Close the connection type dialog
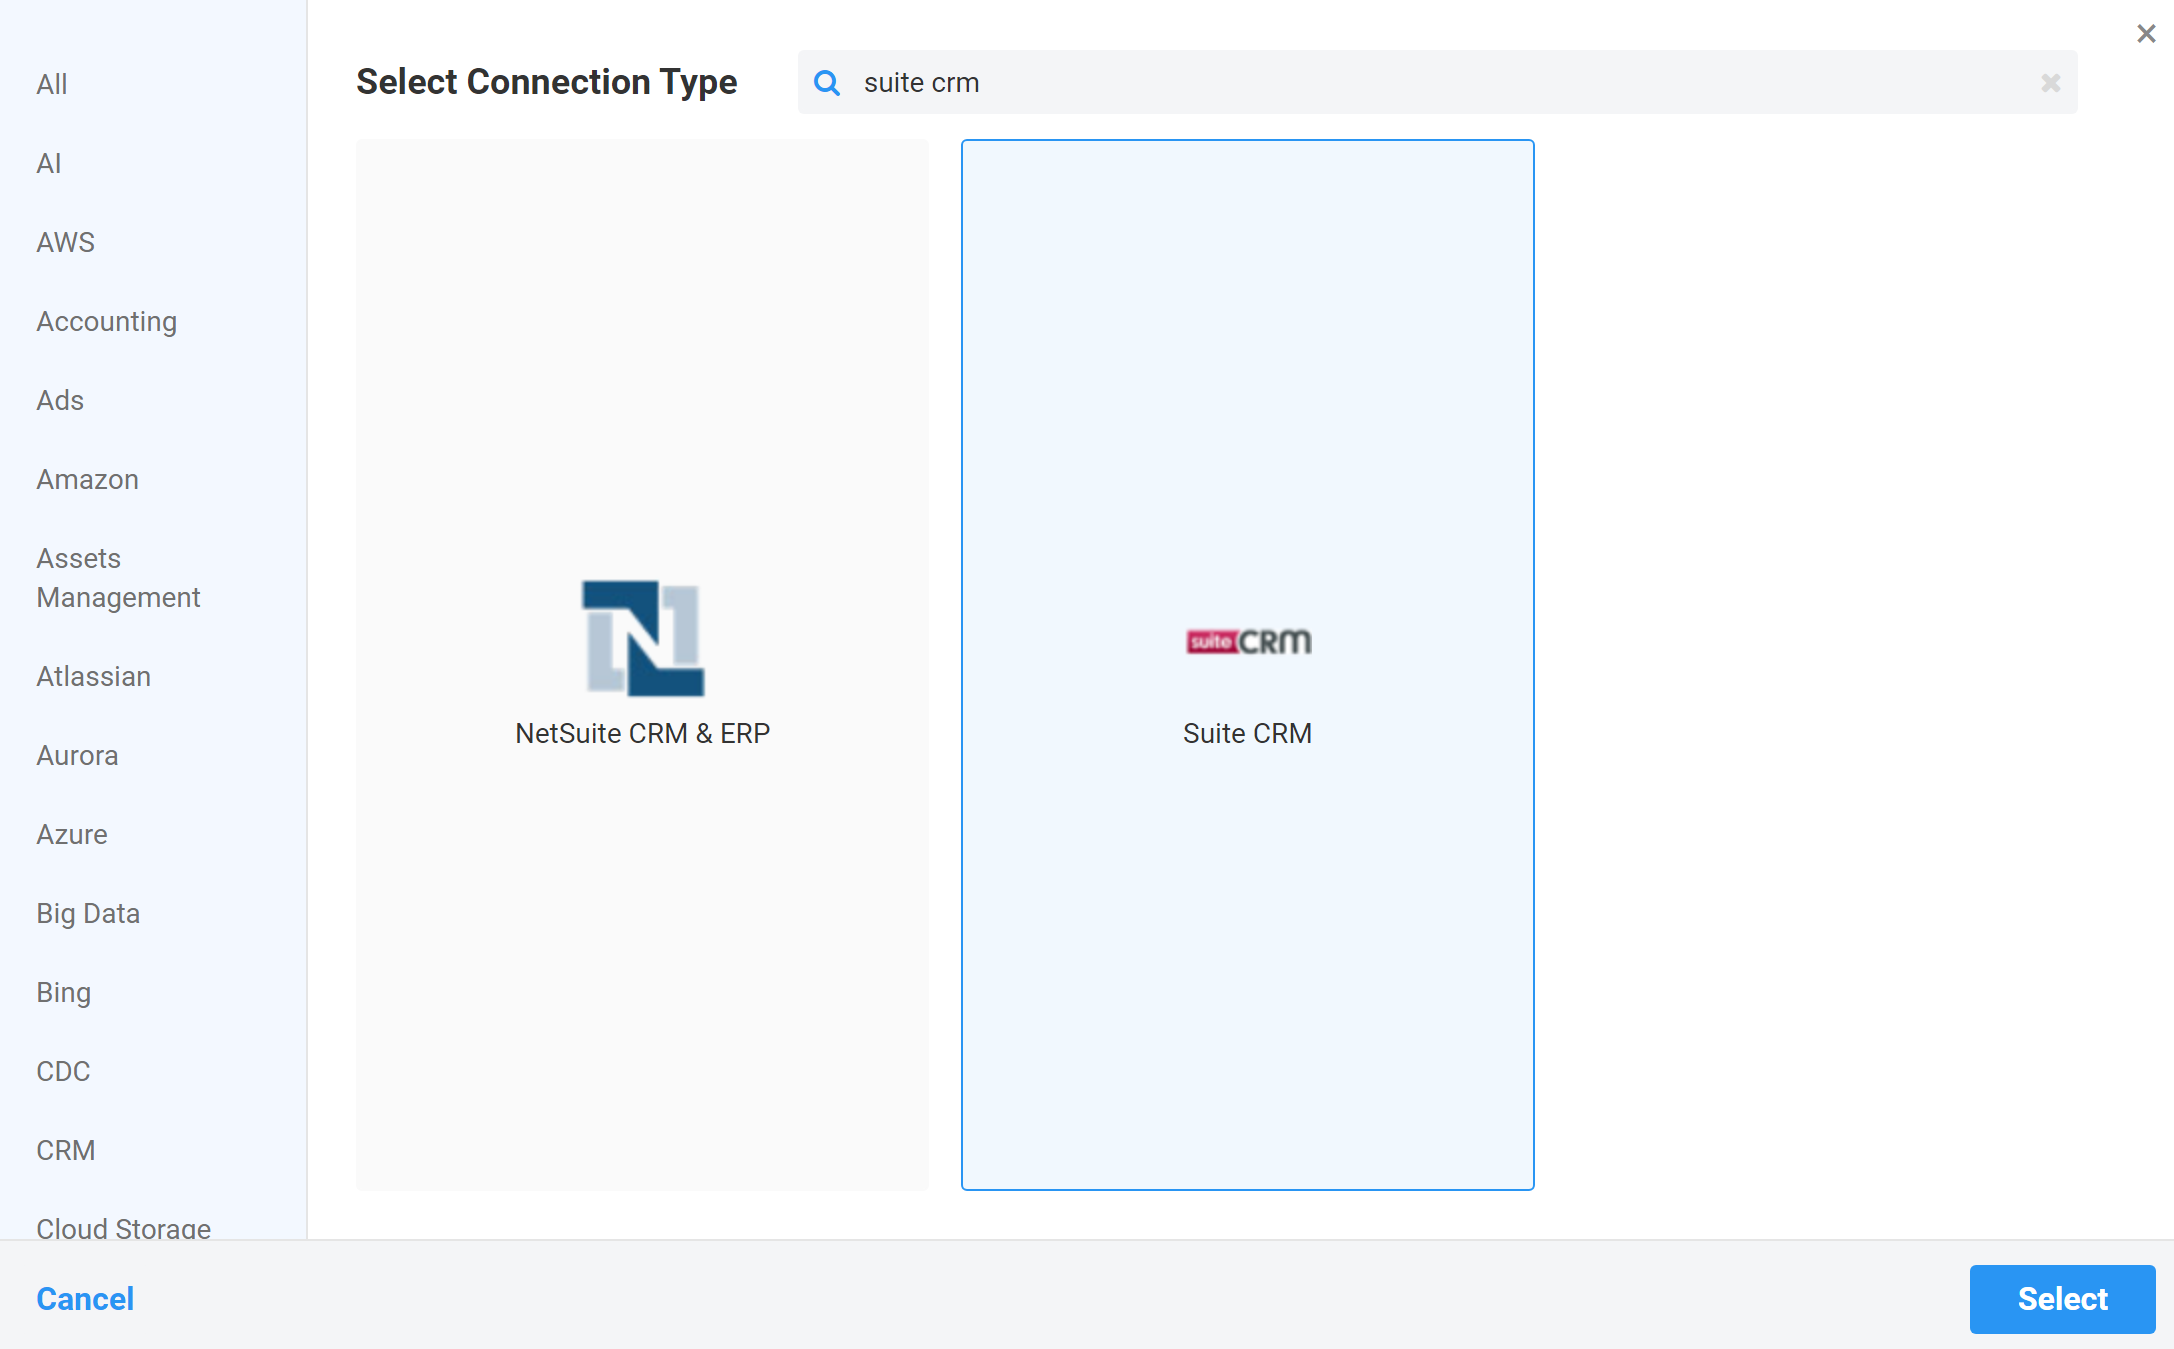2174x1349 pixels. tap(2146, 34)
